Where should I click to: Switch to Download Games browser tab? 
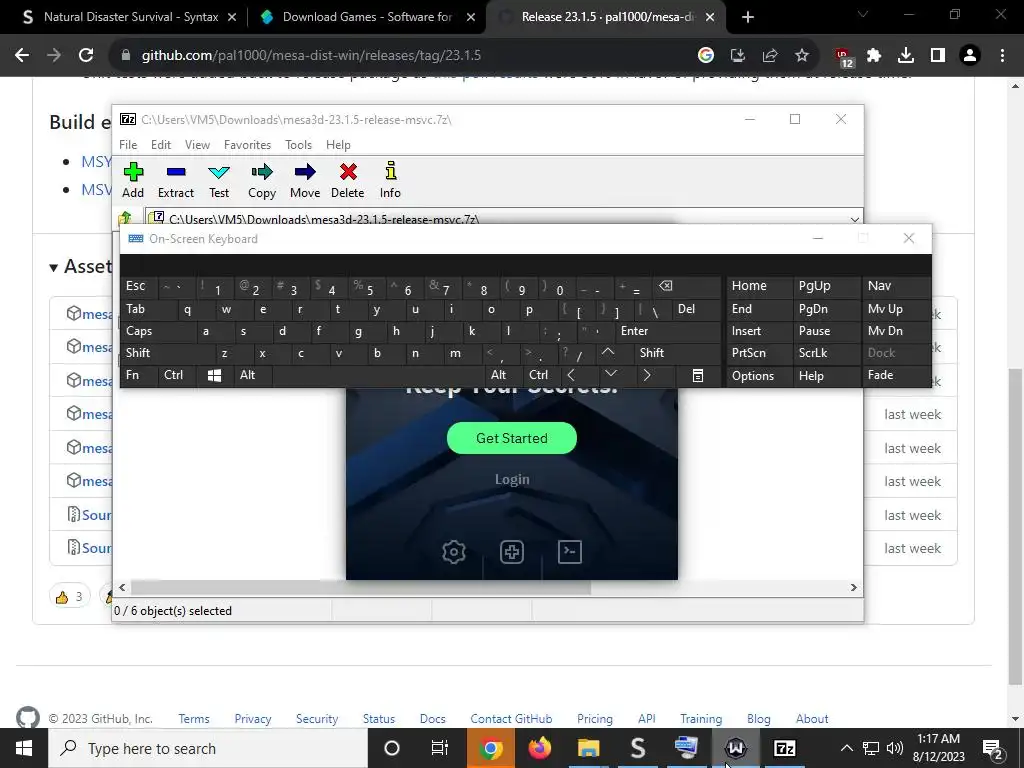click(x=367, y=17)
